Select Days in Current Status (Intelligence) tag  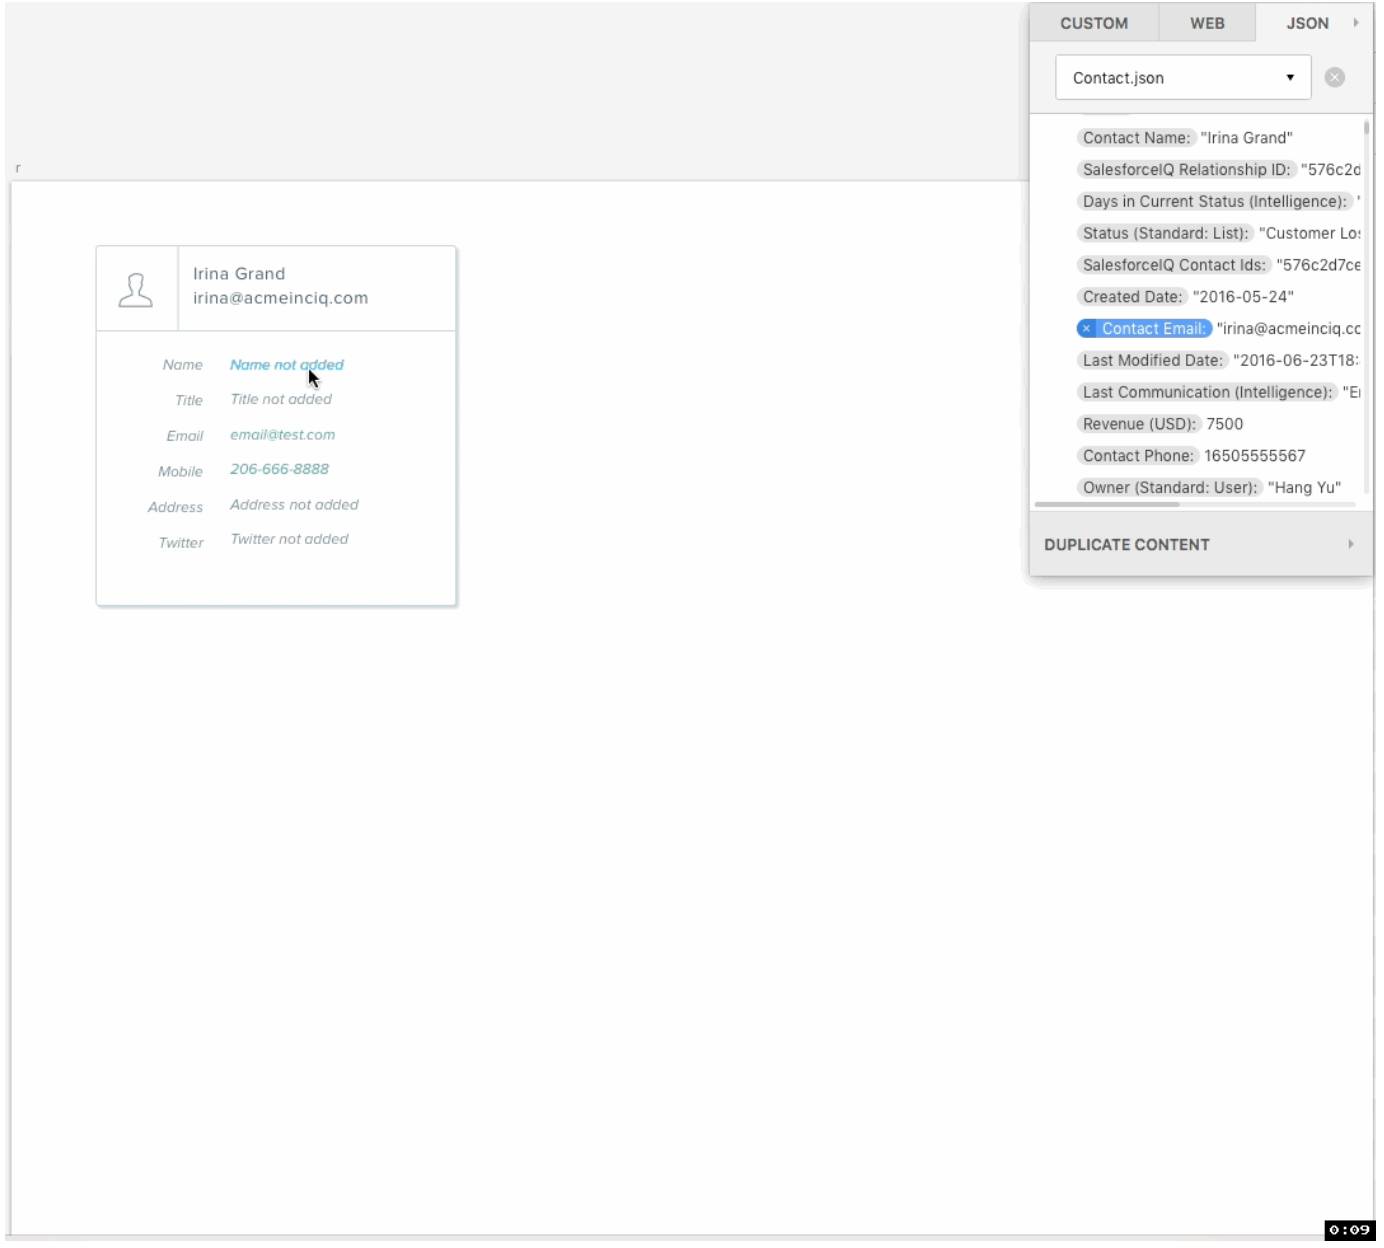pos(1214,202)
